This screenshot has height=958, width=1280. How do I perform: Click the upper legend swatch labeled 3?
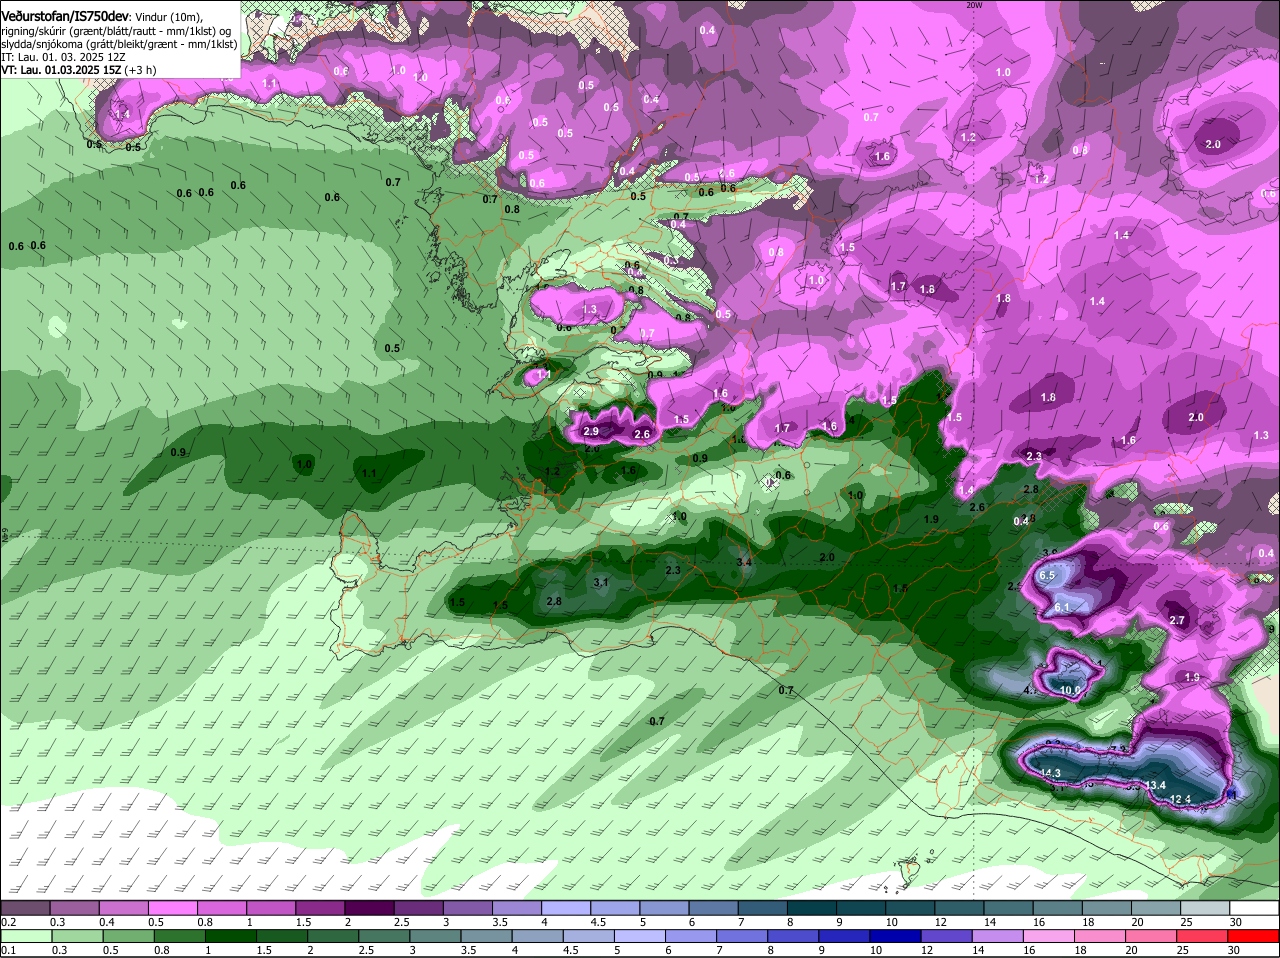point(467,907)
